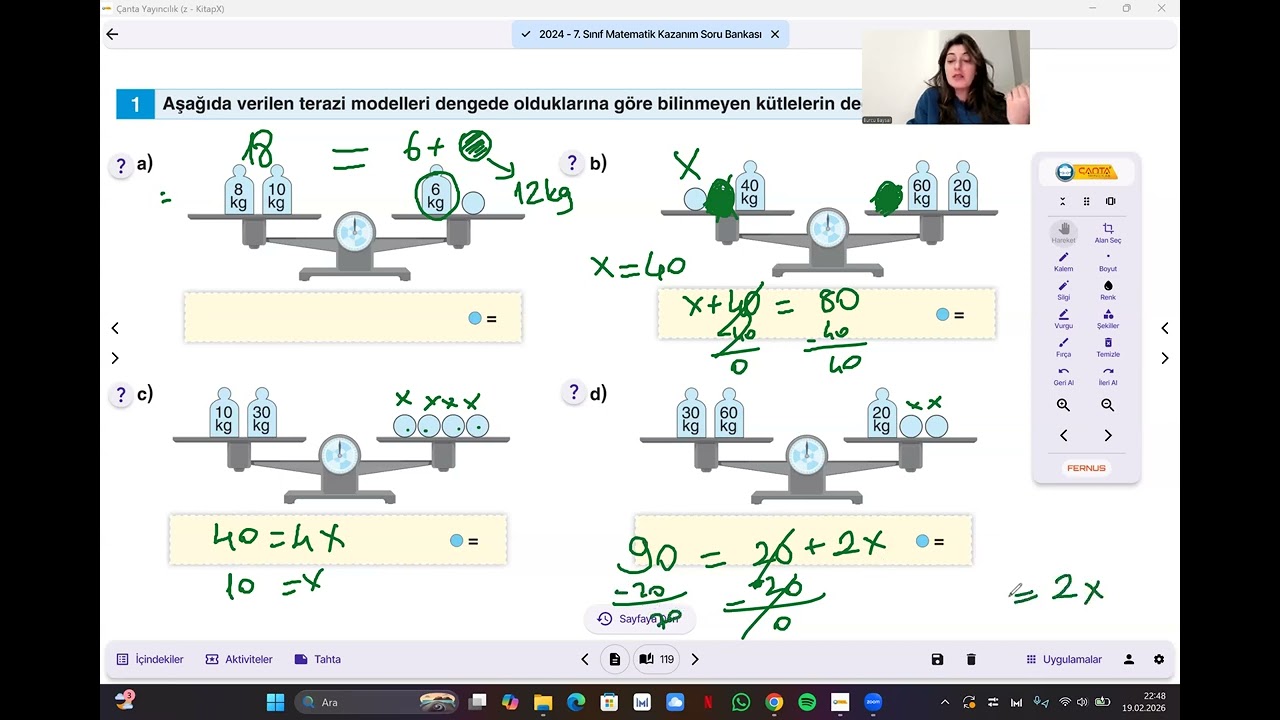
Task: Click left-edge forward chevron below it
Action: point(115,358)
